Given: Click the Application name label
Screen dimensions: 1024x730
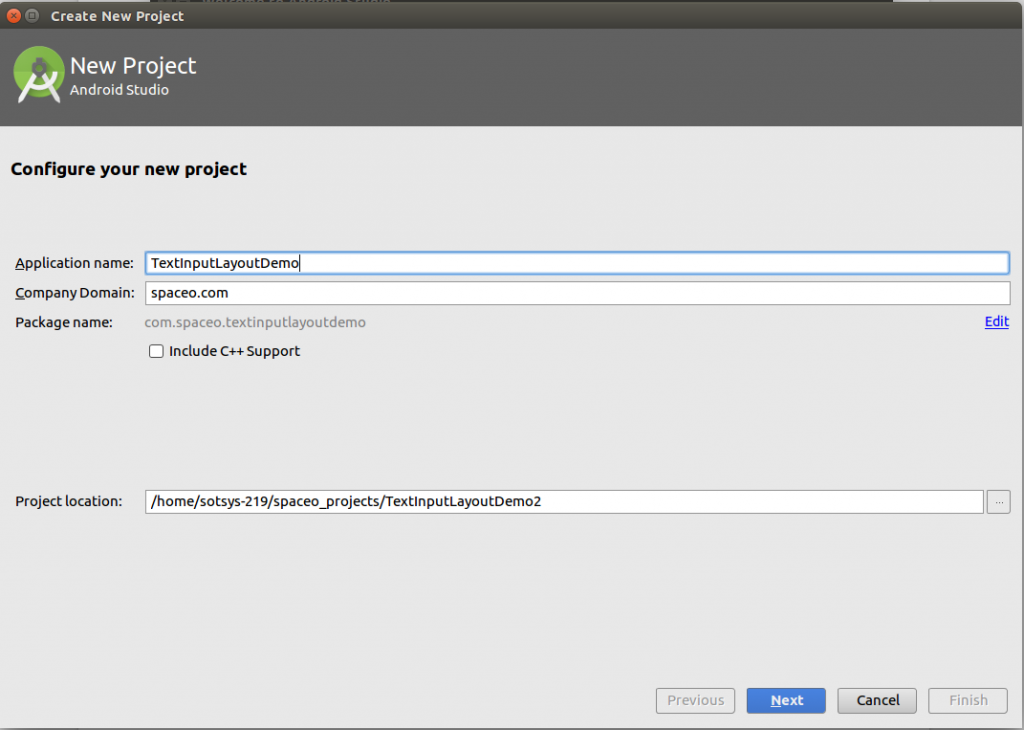Looking at the screenshot, I should click(74, 263).
